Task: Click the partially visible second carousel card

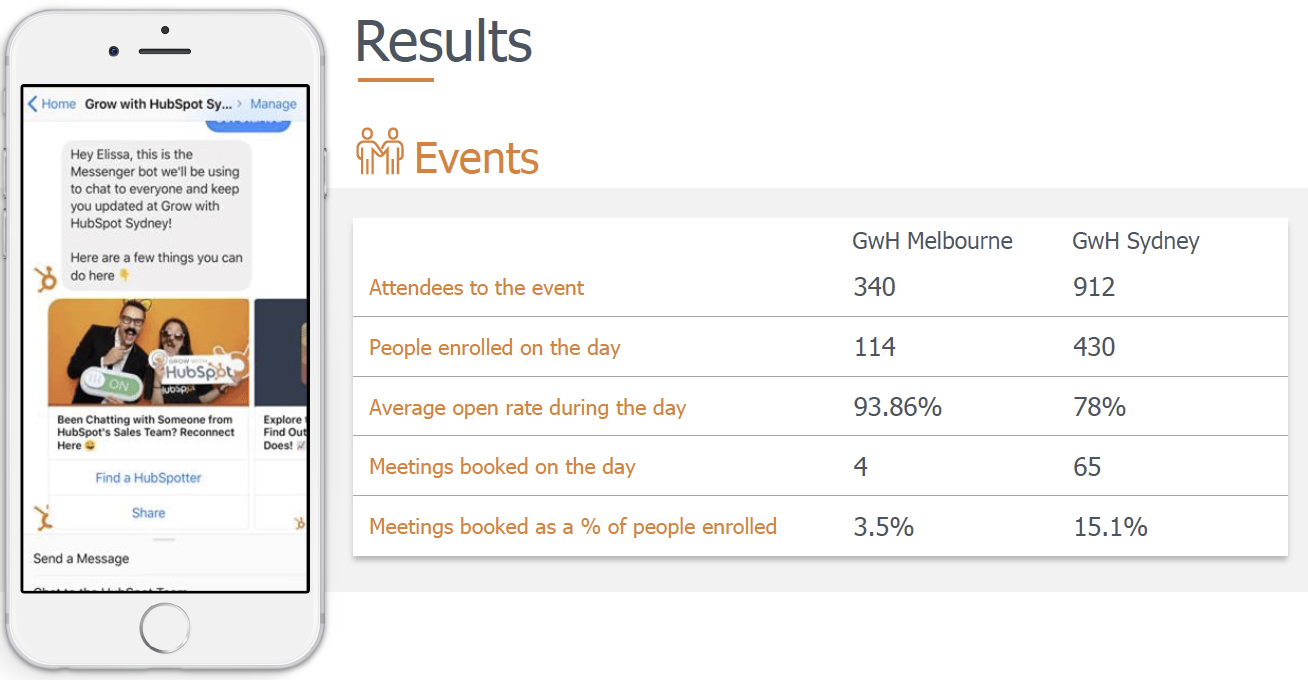Action: [x=280, y=400]
